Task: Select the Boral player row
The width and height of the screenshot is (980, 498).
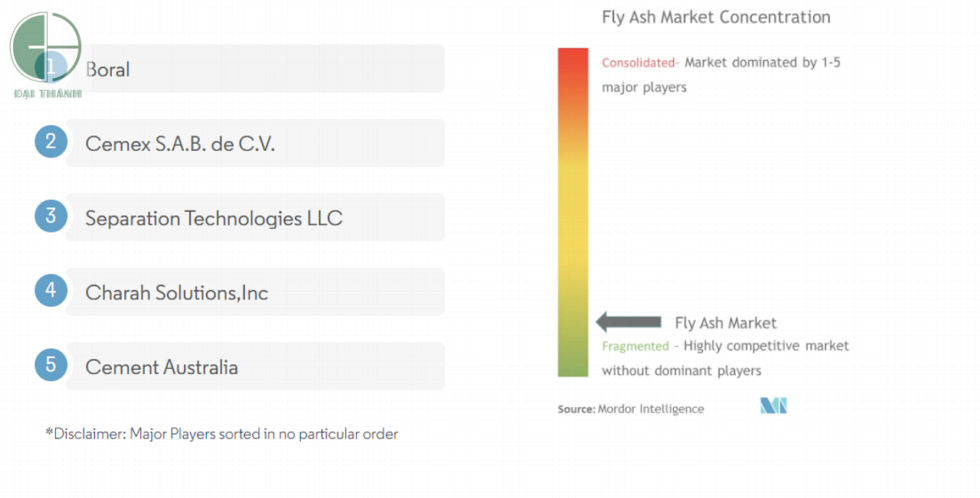Action: click(x=255, y=70)
